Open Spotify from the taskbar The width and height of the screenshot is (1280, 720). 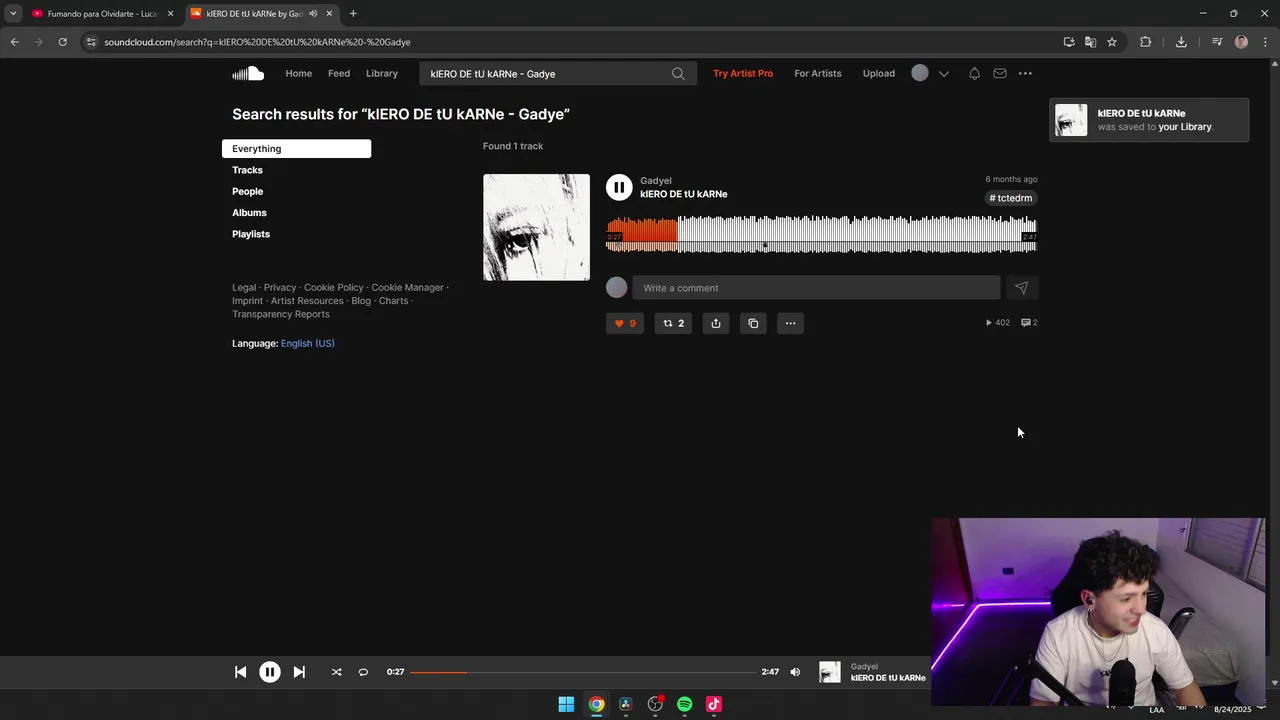(x=684, y=704)
